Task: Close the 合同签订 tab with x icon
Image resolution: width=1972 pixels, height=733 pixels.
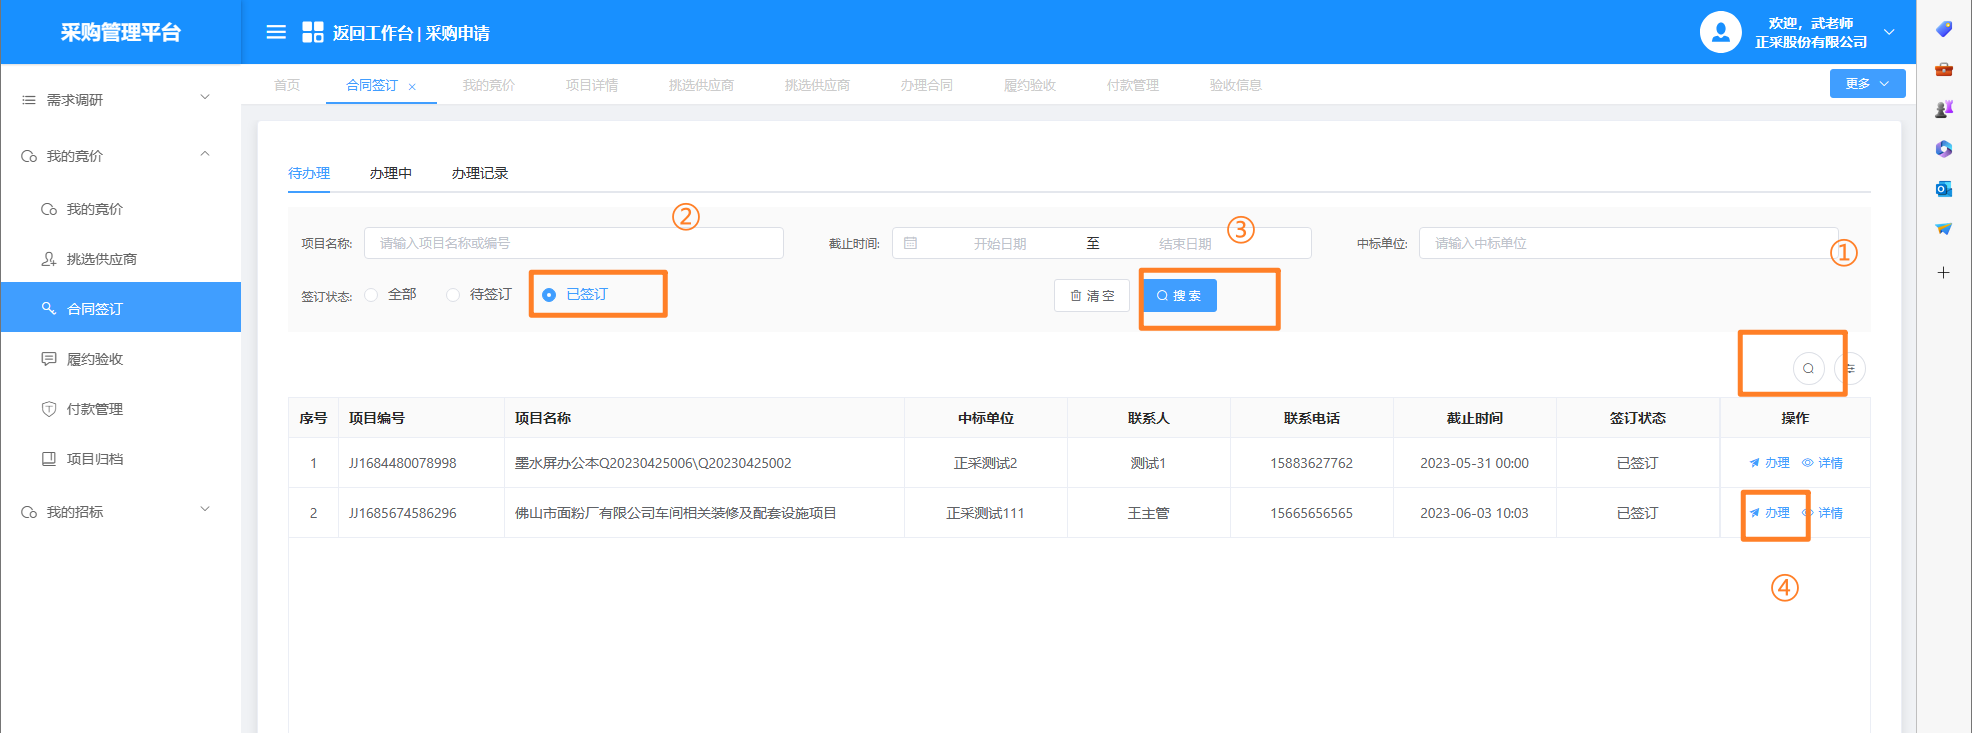Action: click(x=412, y=87)
